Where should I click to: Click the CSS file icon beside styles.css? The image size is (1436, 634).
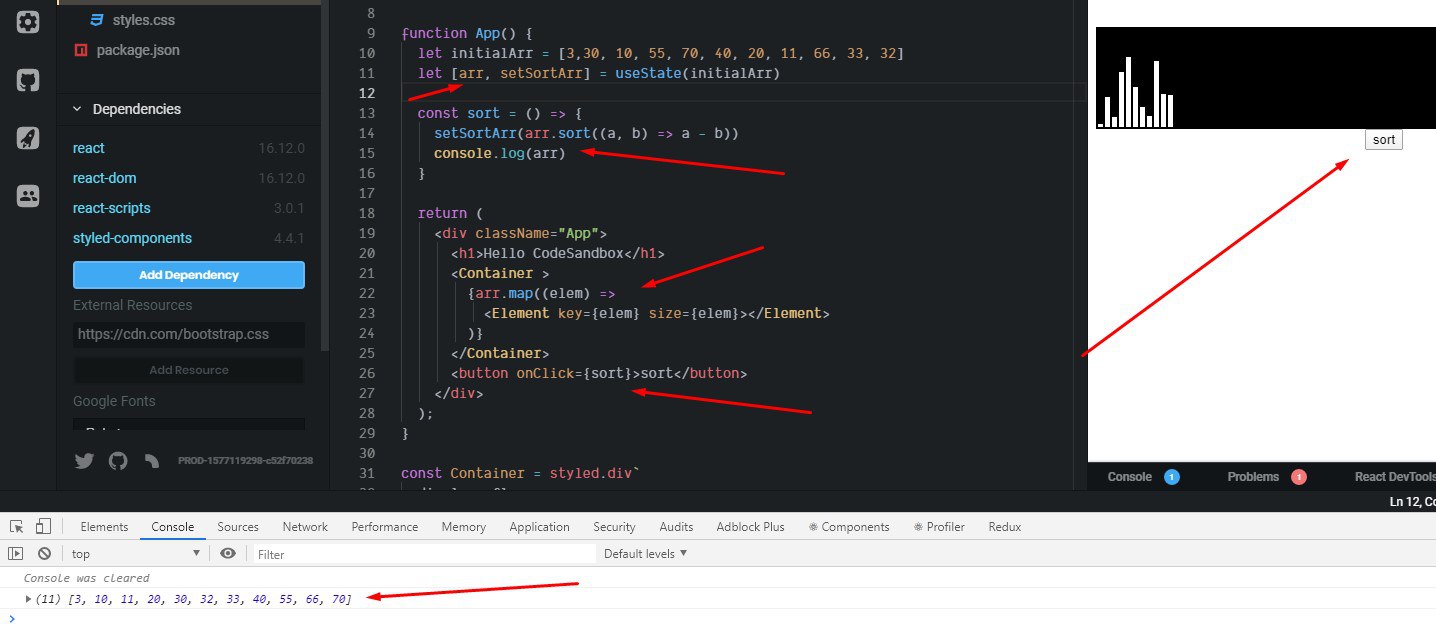pyautogui.click(x=97, y=20)
